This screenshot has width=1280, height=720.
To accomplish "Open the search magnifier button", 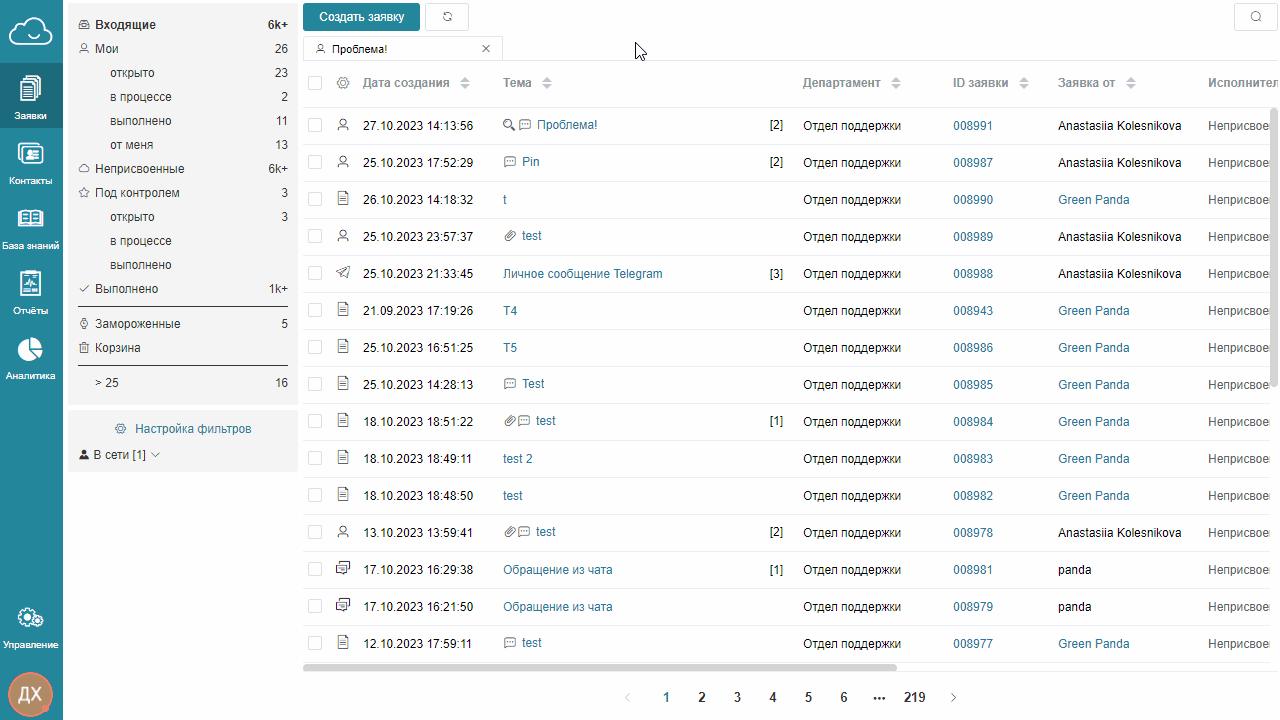I will point(1256,16).
